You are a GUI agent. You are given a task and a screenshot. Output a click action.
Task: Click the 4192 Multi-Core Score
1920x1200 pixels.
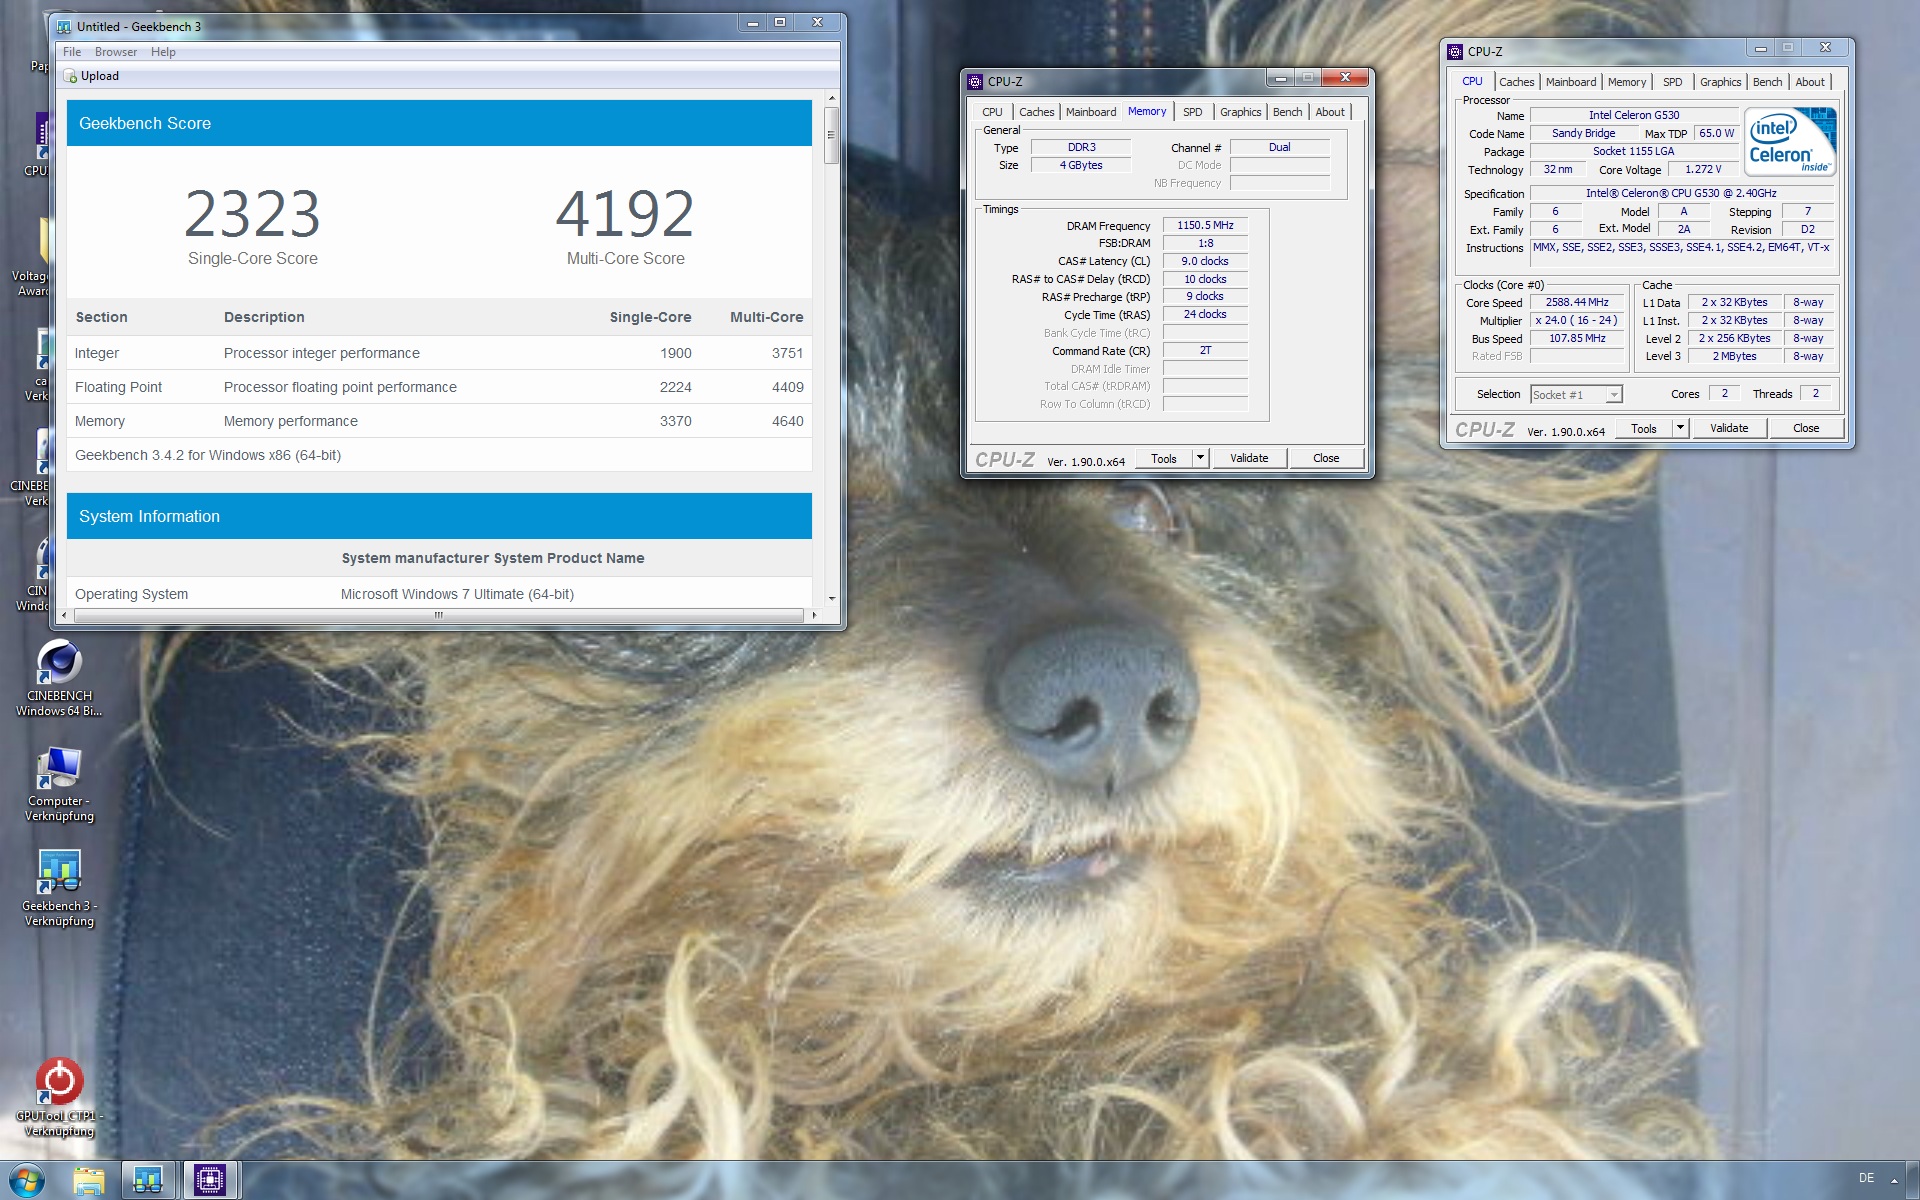click(625, 214)
